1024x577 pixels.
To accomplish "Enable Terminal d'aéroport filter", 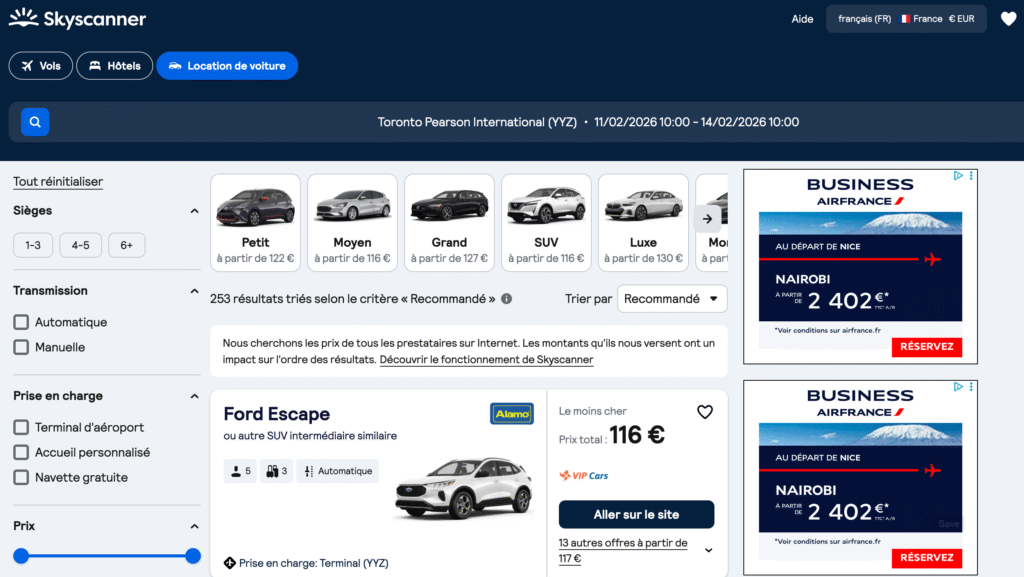I will 21,428.
